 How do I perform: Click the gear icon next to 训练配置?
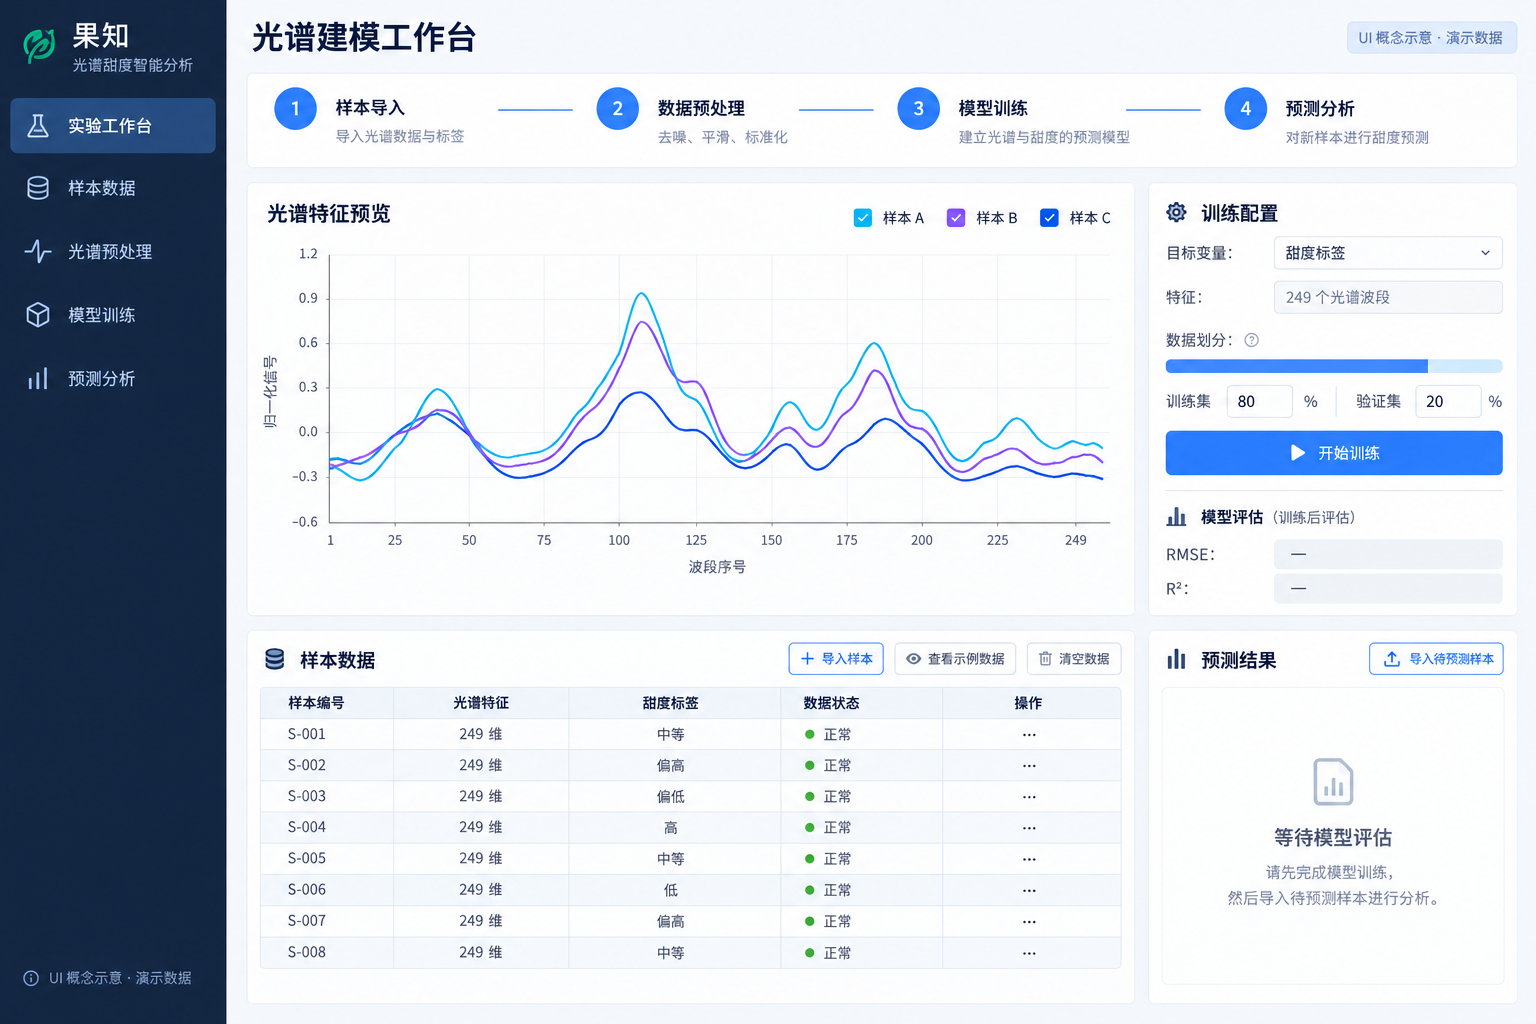point(1177,212)
